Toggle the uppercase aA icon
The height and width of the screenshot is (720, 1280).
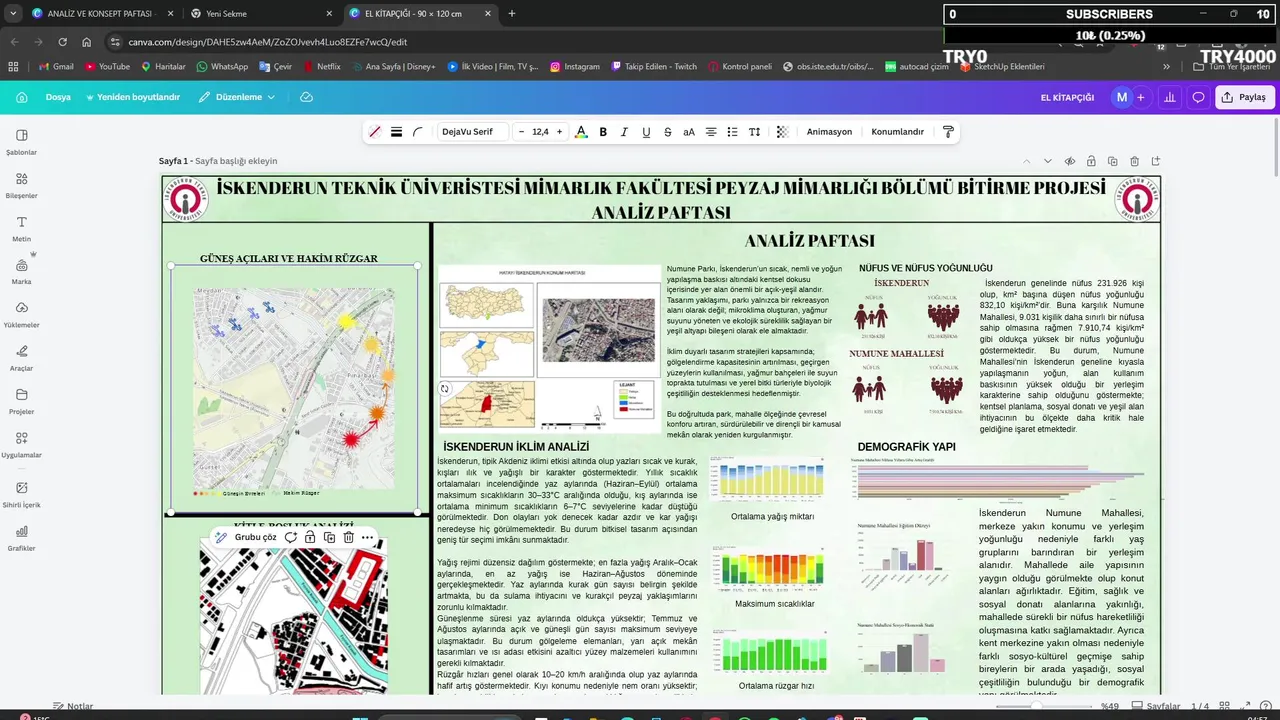pyautogui.click(x=689, y=132)
